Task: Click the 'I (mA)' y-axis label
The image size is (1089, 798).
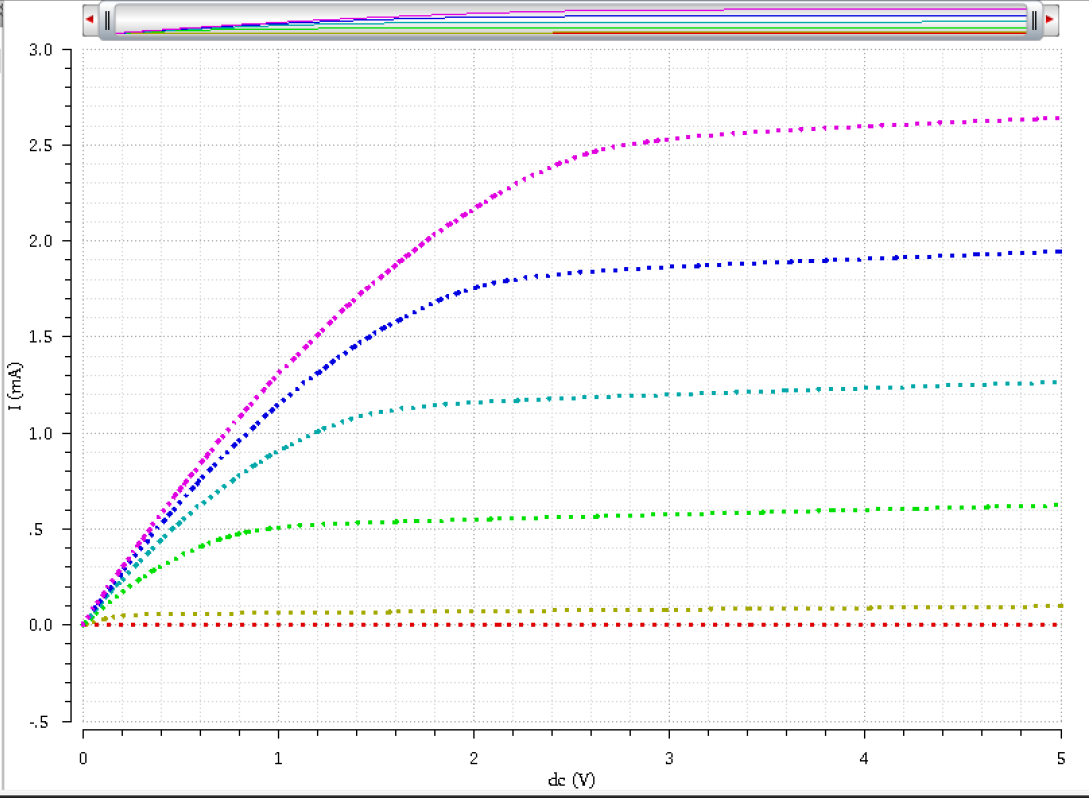Action: click(x=38, y=385)
